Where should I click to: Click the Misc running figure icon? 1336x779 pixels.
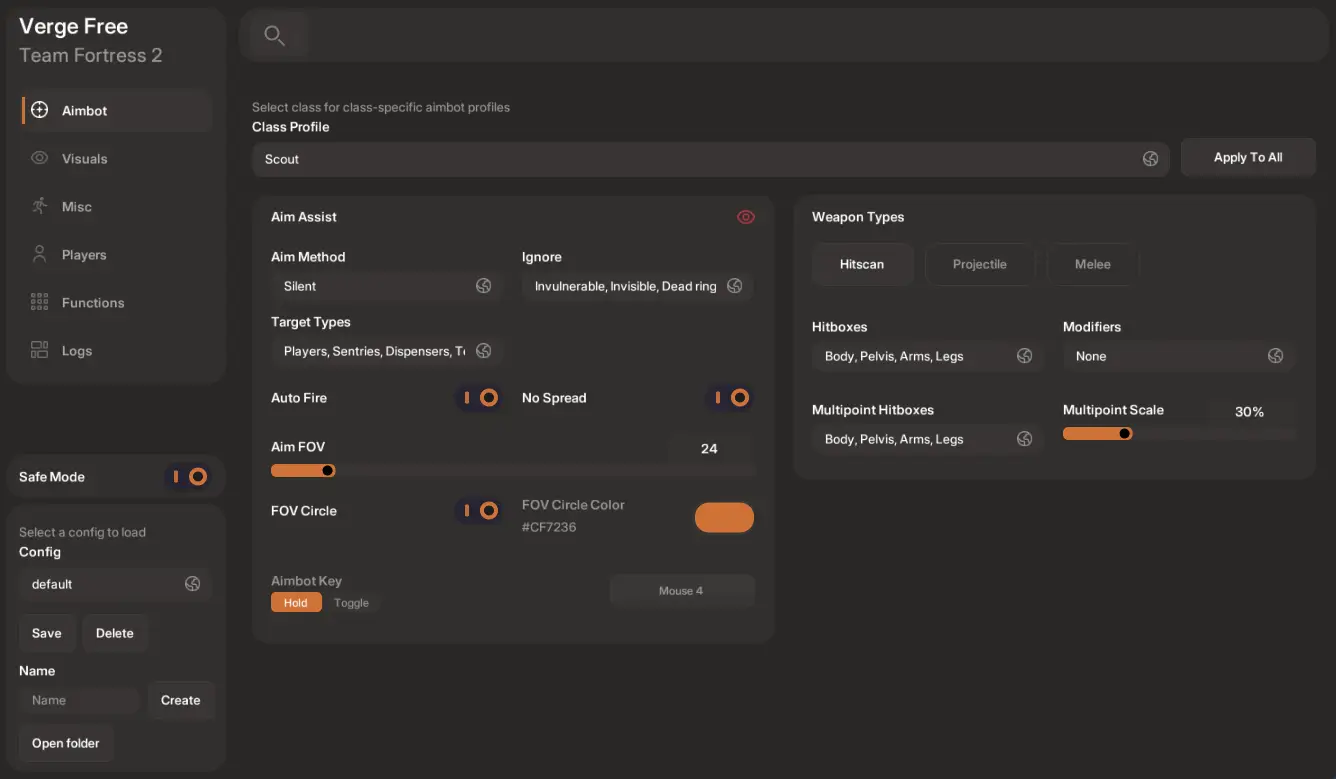pyautogui.click(x=40, y=206)
